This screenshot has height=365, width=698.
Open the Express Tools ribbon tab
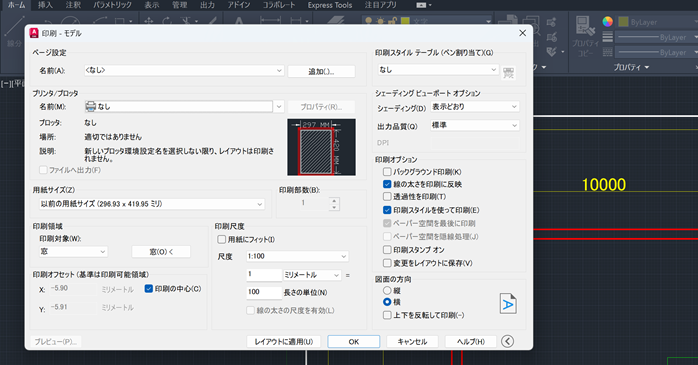click(330, 5)
